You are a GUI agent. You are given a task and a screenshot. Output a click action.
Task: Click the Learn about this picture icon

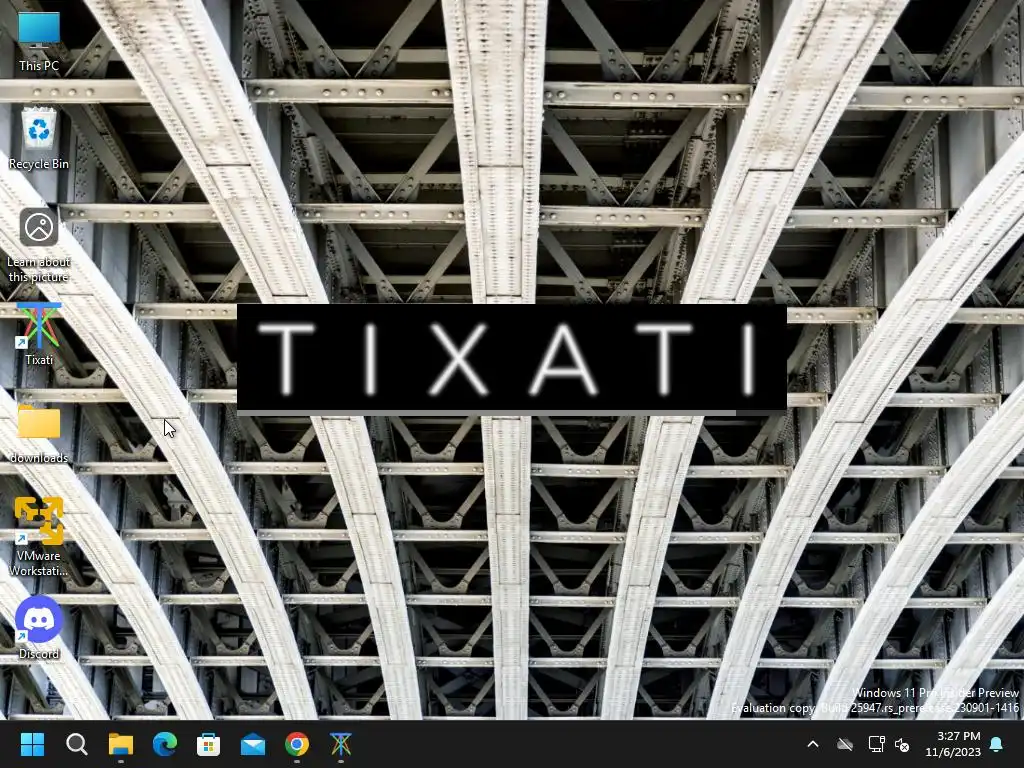point(39,246)
